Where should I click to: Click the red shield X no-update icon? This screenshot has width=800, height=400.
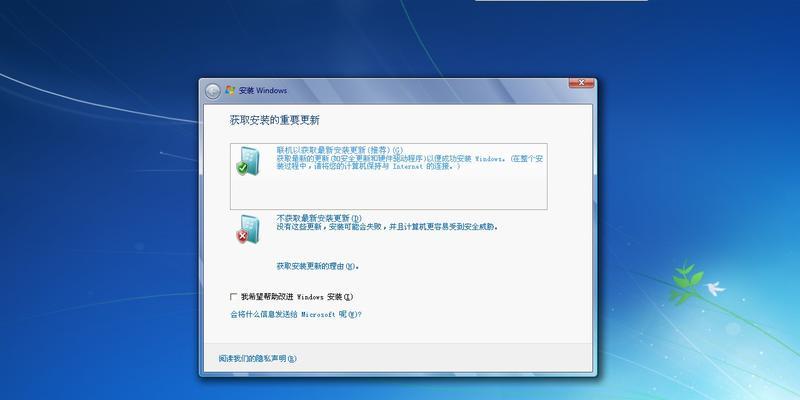[248, 229]
